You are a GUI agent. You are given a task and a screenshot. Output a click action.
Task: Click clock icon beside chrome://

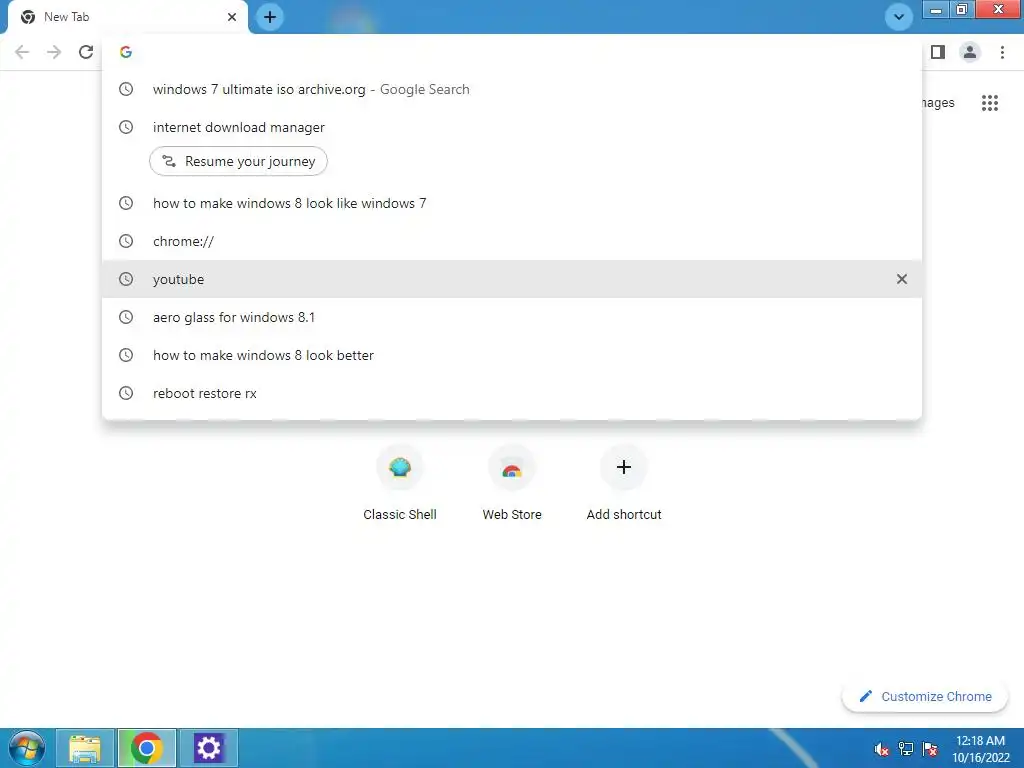pyautogui.click(x=126, y=241)
